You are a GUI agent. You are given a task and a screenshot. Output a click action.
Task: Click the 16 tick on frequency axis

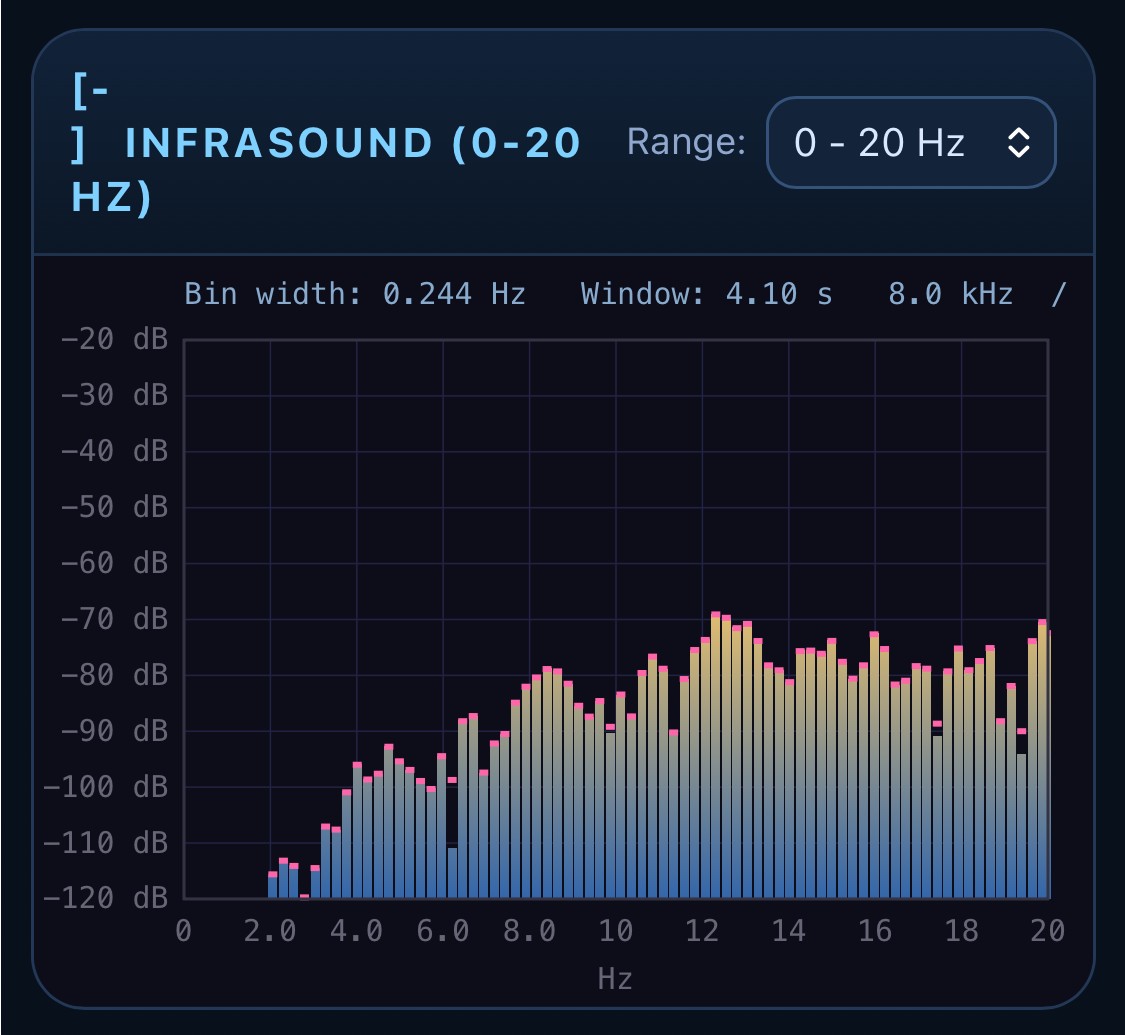coord(875,931)
